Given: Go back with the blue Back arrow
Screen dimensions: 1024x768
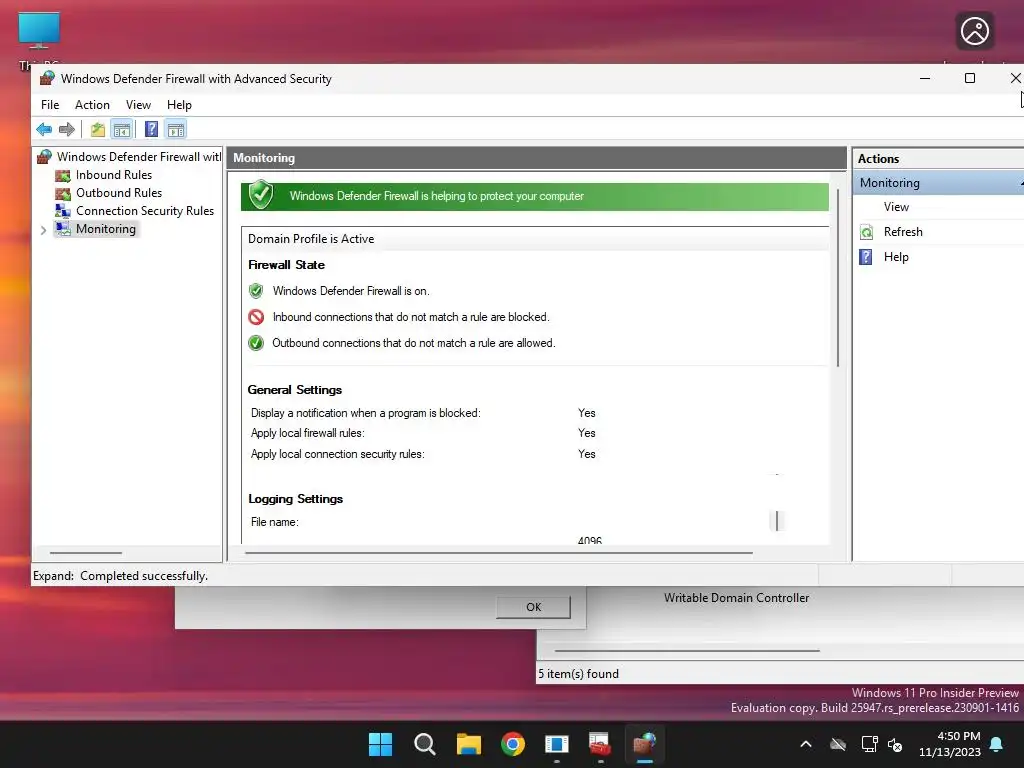Looking at the screenshot, I should tap(44, 129).
